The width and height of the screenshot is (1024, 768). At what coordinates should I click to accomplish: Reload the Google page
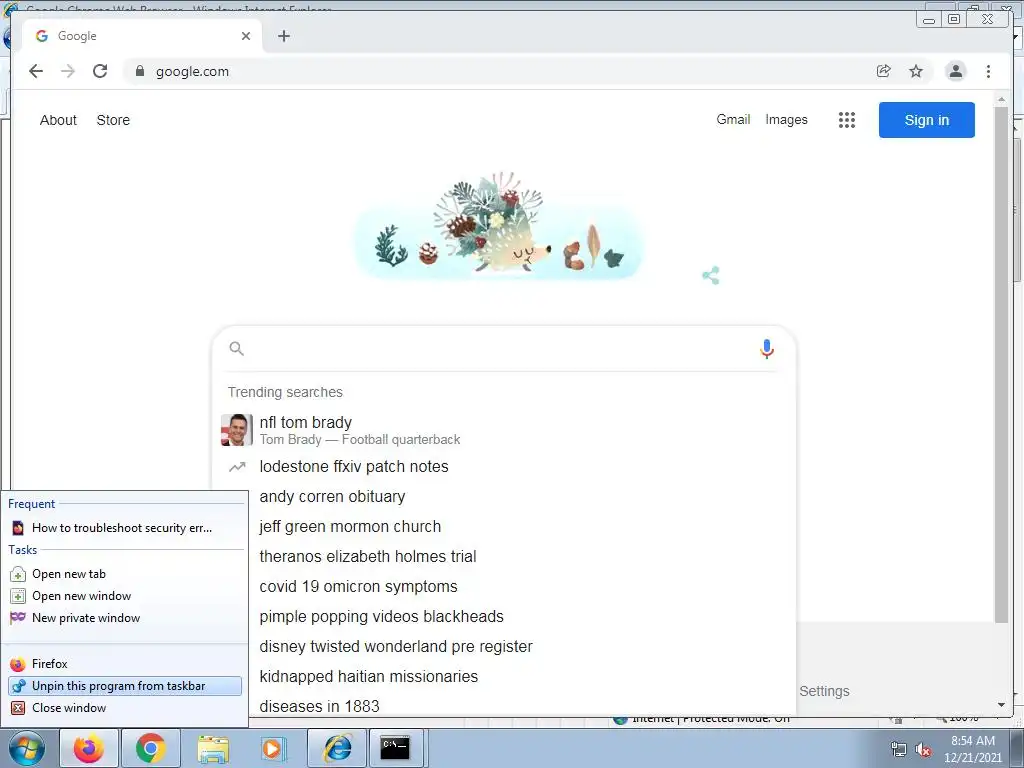[100, 71]
